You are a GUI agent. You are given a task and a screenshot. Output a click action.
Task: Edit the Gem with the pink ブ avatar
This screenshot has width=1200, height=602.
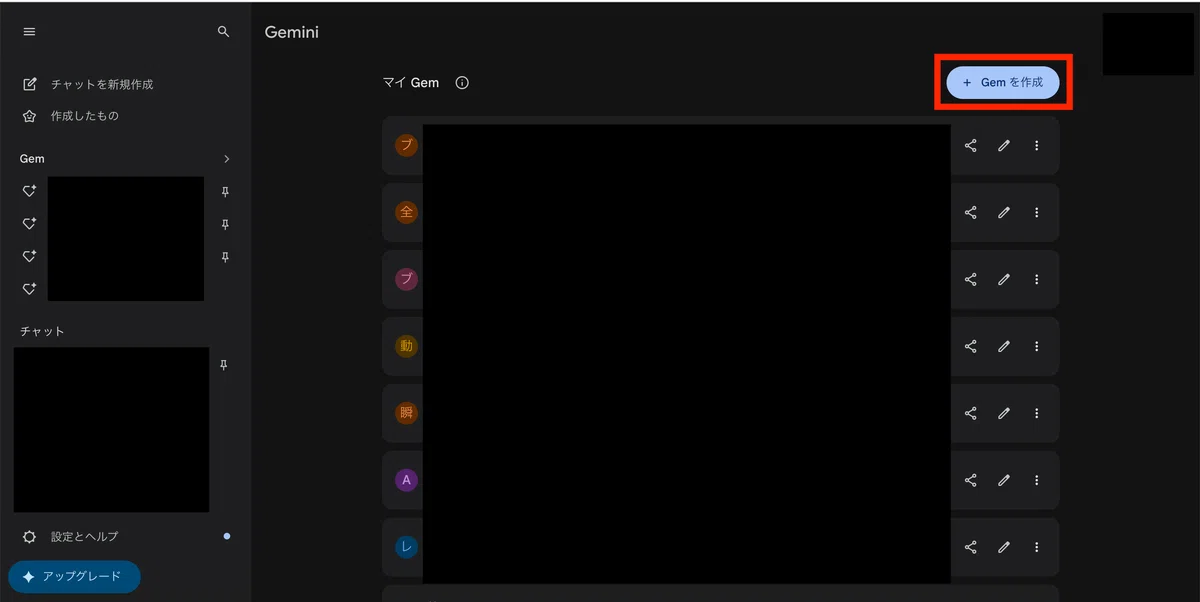coord(1004,280)
